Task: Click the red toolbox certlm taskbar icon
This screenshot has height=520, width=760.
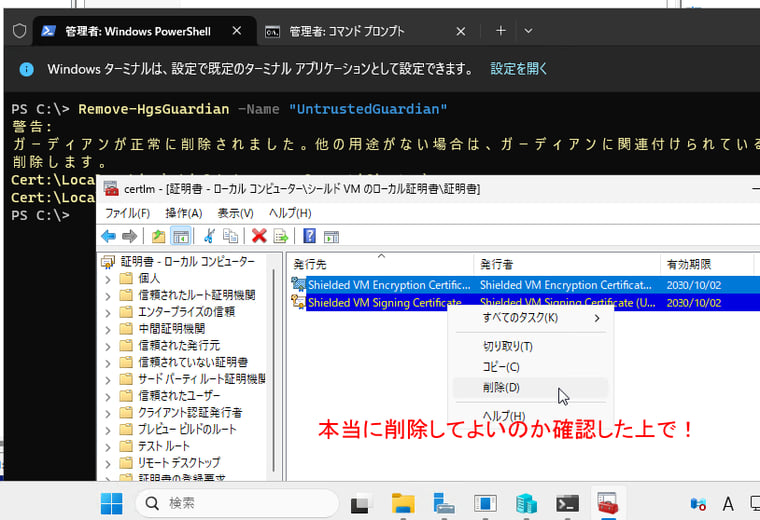Action: pyautogui.click(x=608, y=504)
